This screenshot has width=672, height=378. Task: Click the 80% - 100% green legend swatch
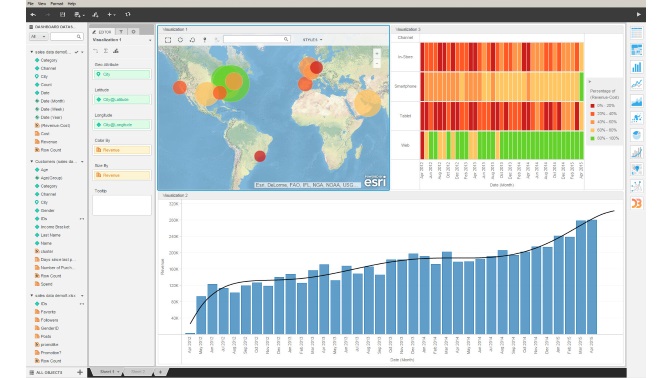[x=593, y=138]
